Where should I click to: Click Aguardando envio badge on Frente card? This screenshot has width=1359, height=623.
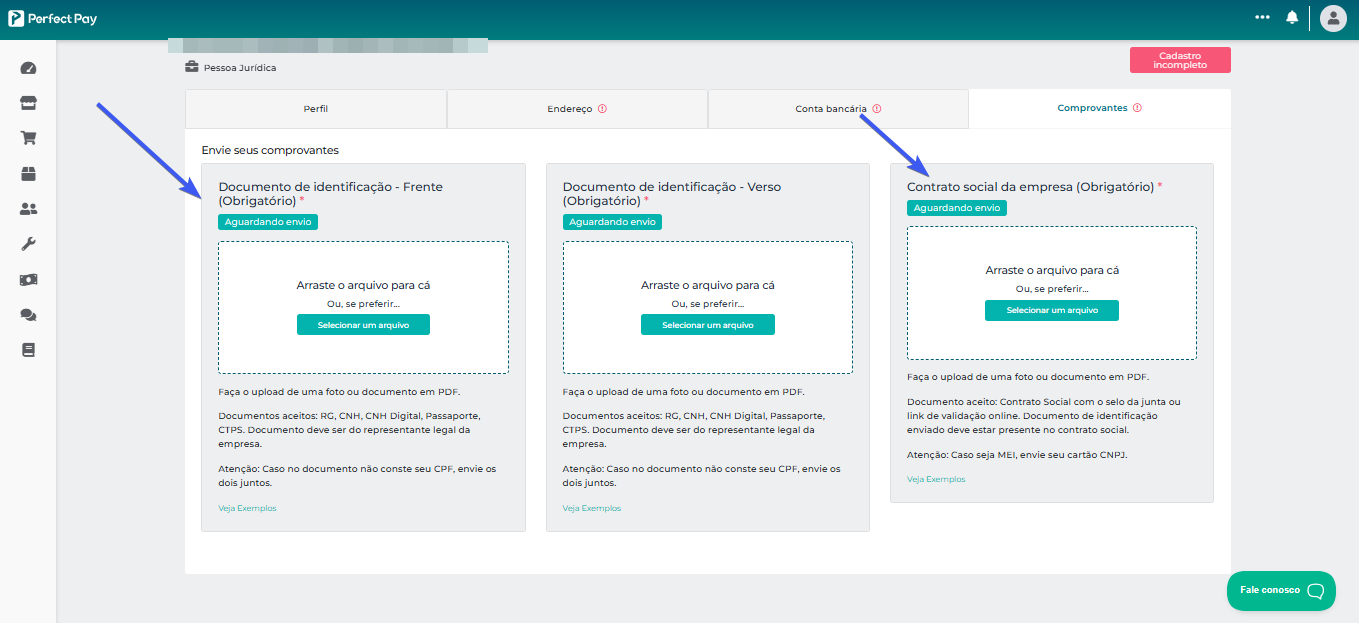(268, 222)
